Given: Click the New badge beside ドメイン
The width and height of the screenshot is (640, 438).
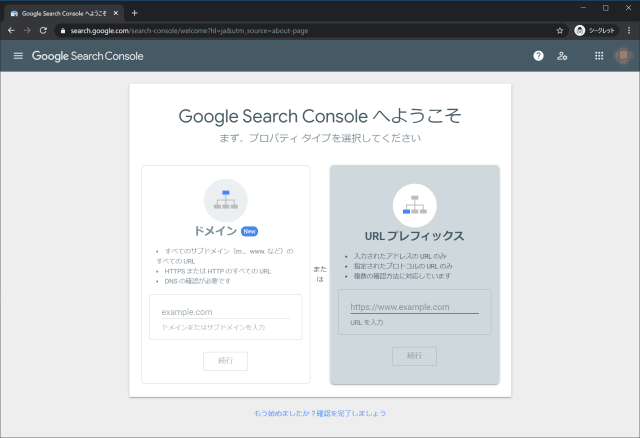Looking at the screenshot, I should tap(249, 231).
